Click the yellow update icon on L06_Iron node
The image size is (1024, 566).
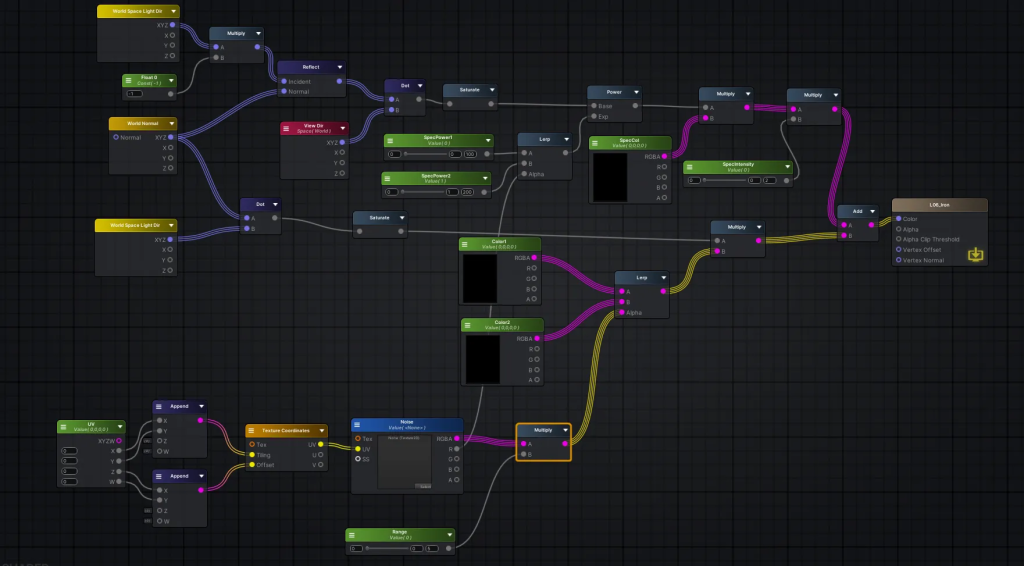click(x=976, y=255)
